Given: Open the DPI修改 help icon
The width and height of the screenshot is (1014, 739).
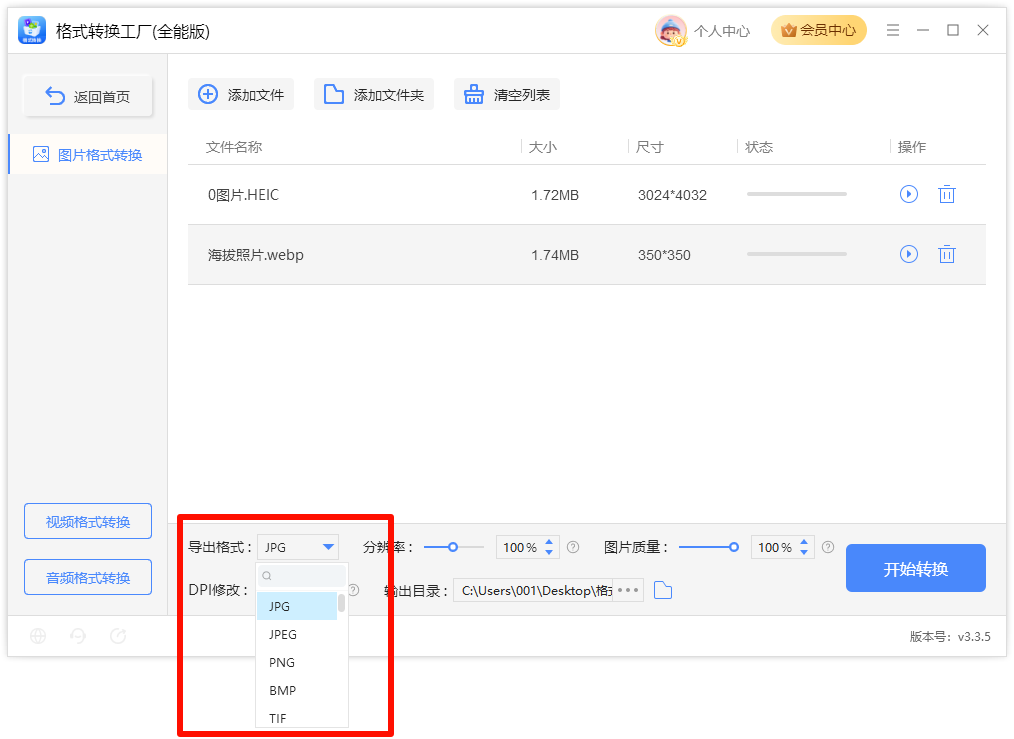Looking at the screenshot, I should point(354,590).
